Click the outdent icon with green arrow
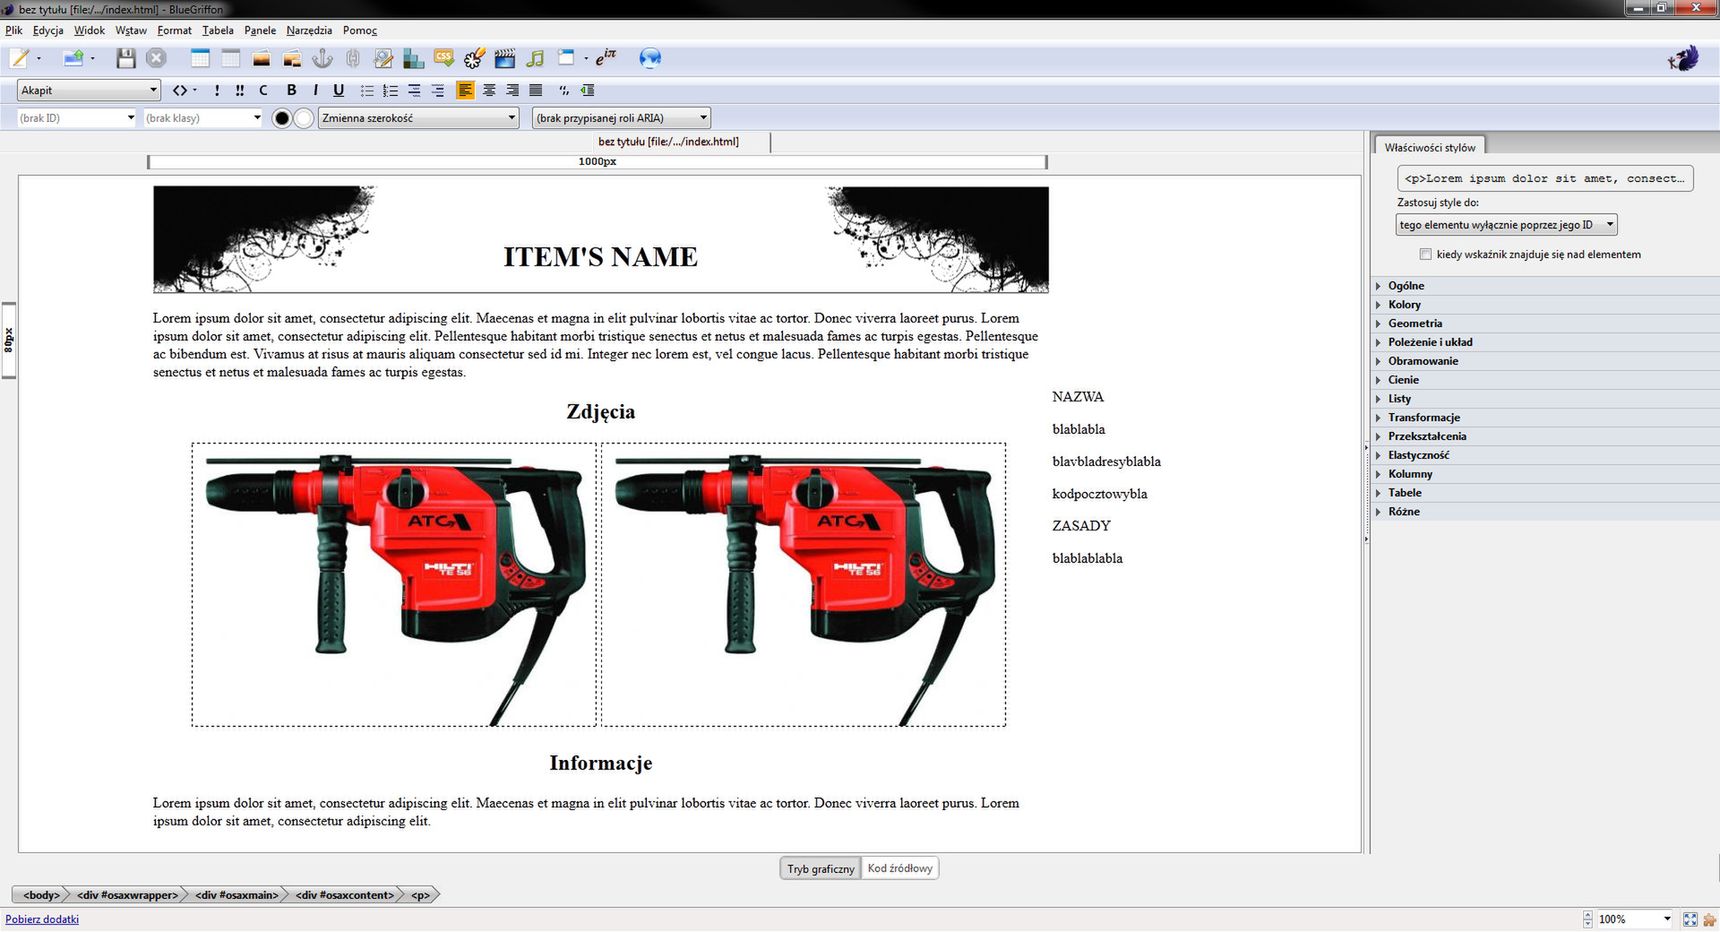Viewport: 1720px width, 932px height. 588,90
